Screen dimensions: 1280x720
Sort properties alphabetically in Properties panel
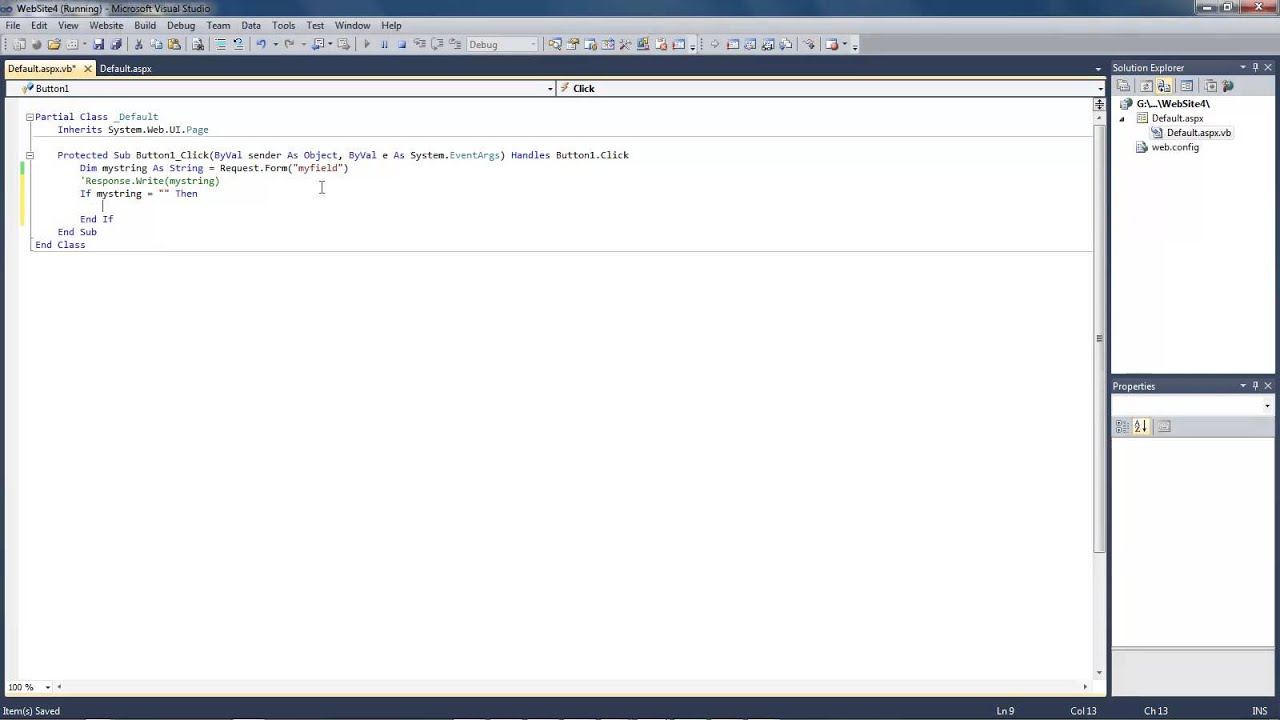click(x=1140, y=427)
